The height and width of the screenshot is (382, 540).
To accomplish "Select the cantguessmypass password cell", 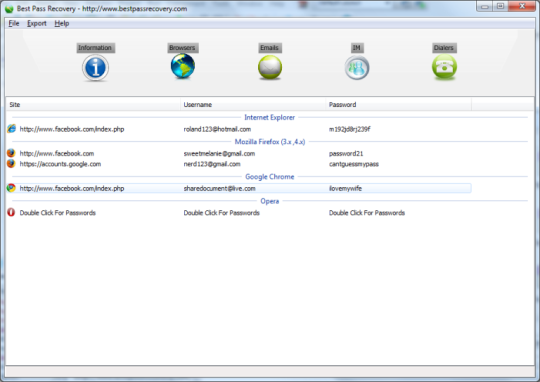I will [x=354, y=164].
